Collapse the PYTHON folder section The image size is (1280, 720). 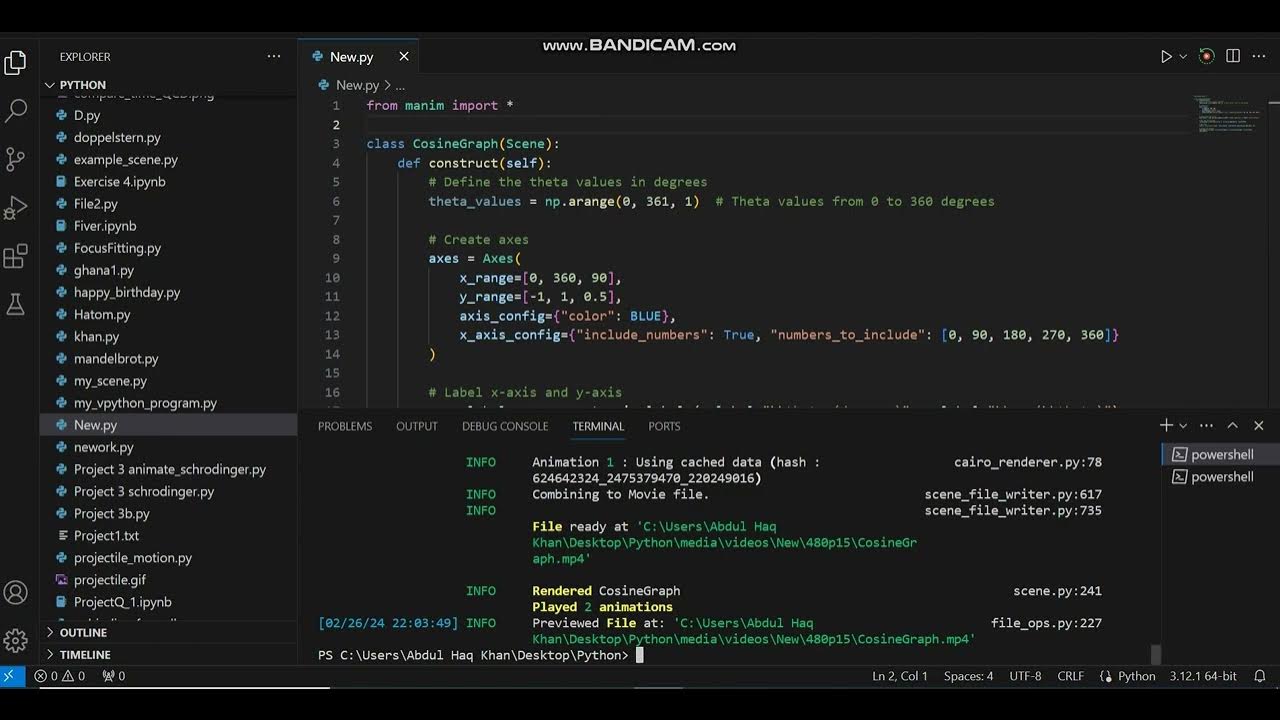pyautogui.click(x=170, y=85)
